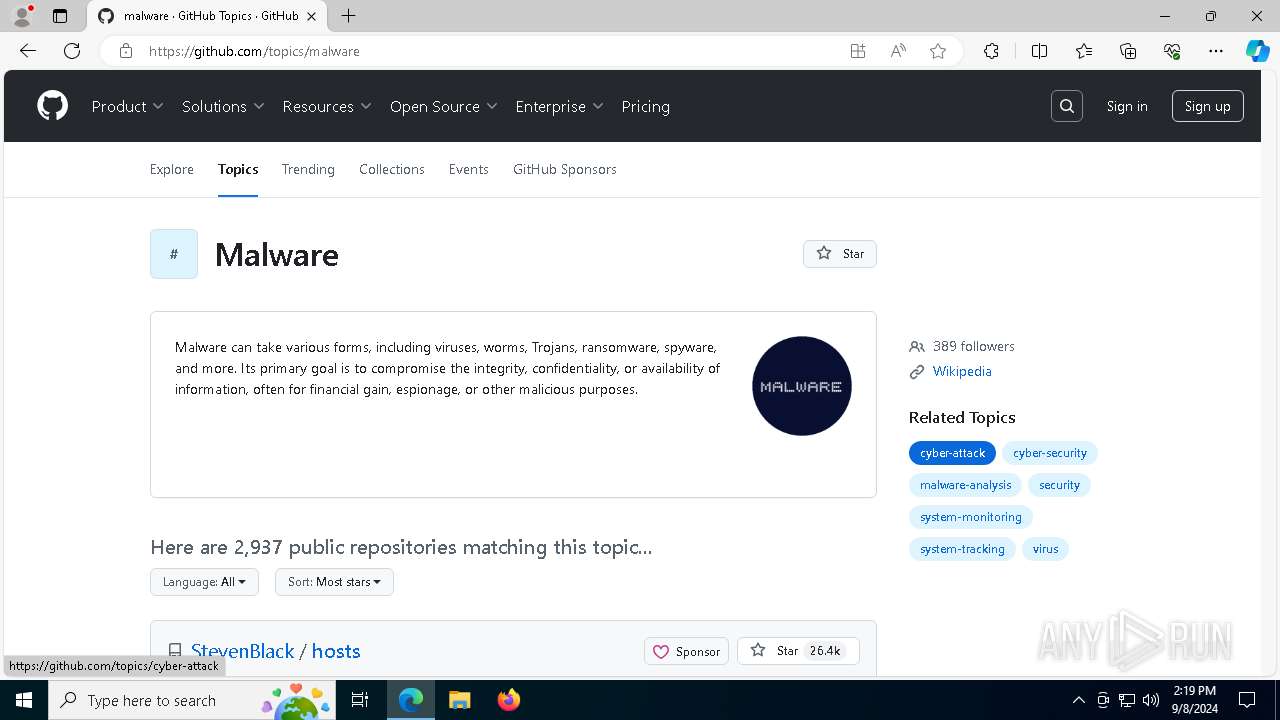Open the security related topic tag
This screenshot has width=1280, height=720.
1059,485
